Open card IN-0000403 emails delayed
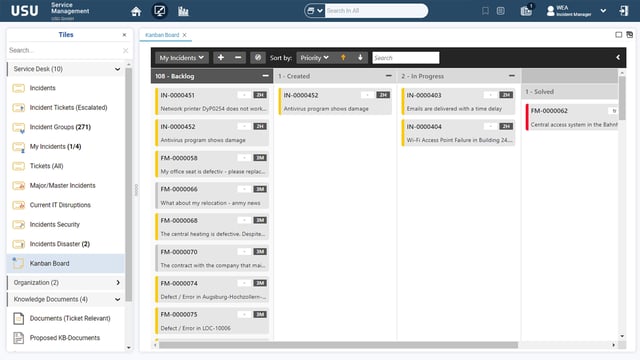The width and height of the screenshot is (640, 360). coord(458,102)
